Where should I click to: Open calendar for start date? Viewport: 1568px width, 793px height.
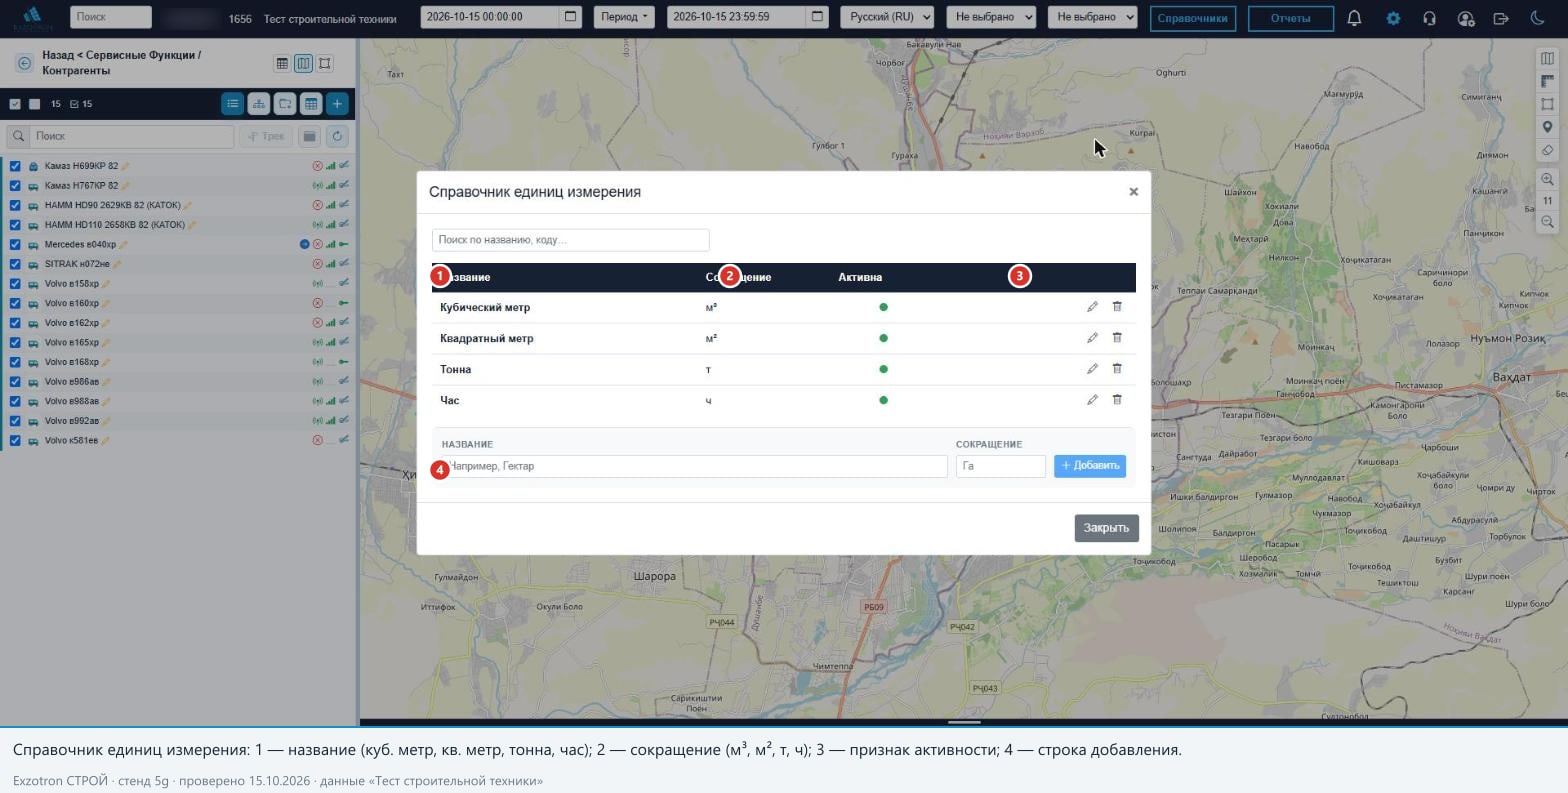(x=570, y=17)
